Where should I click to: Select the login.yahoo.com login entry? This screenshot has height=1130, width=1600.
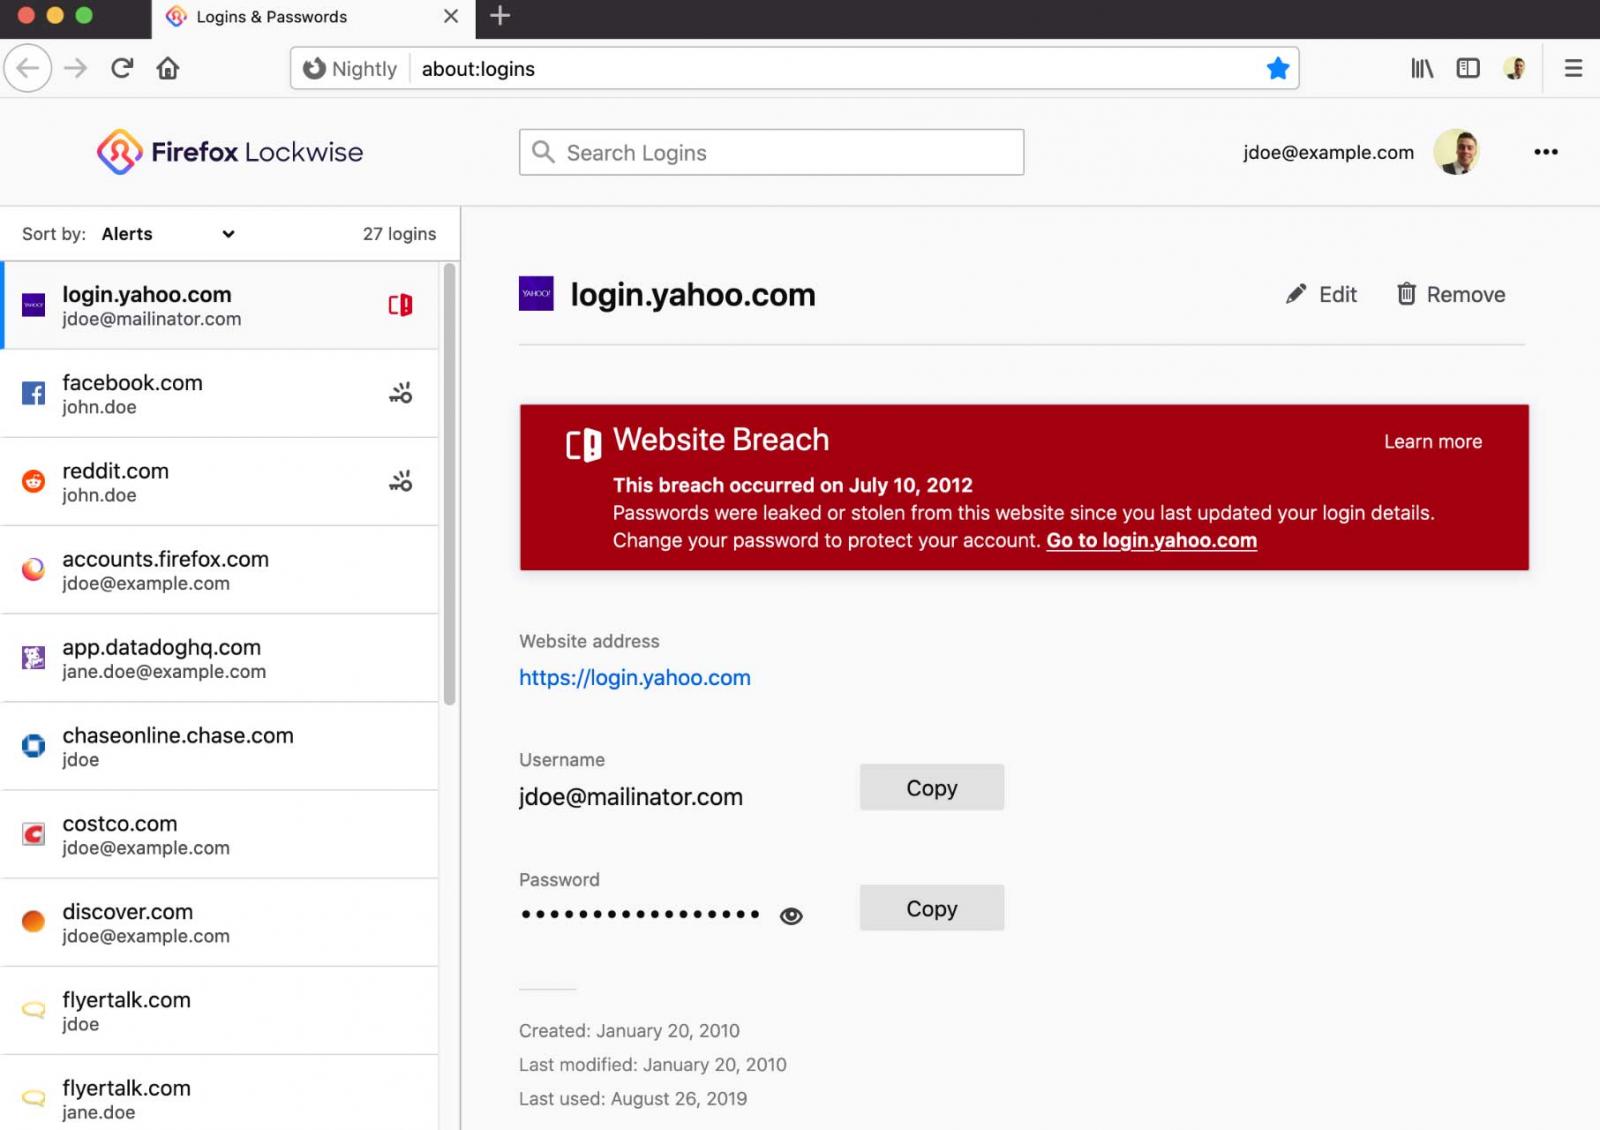pyautogui.click(x=219, y=305)
